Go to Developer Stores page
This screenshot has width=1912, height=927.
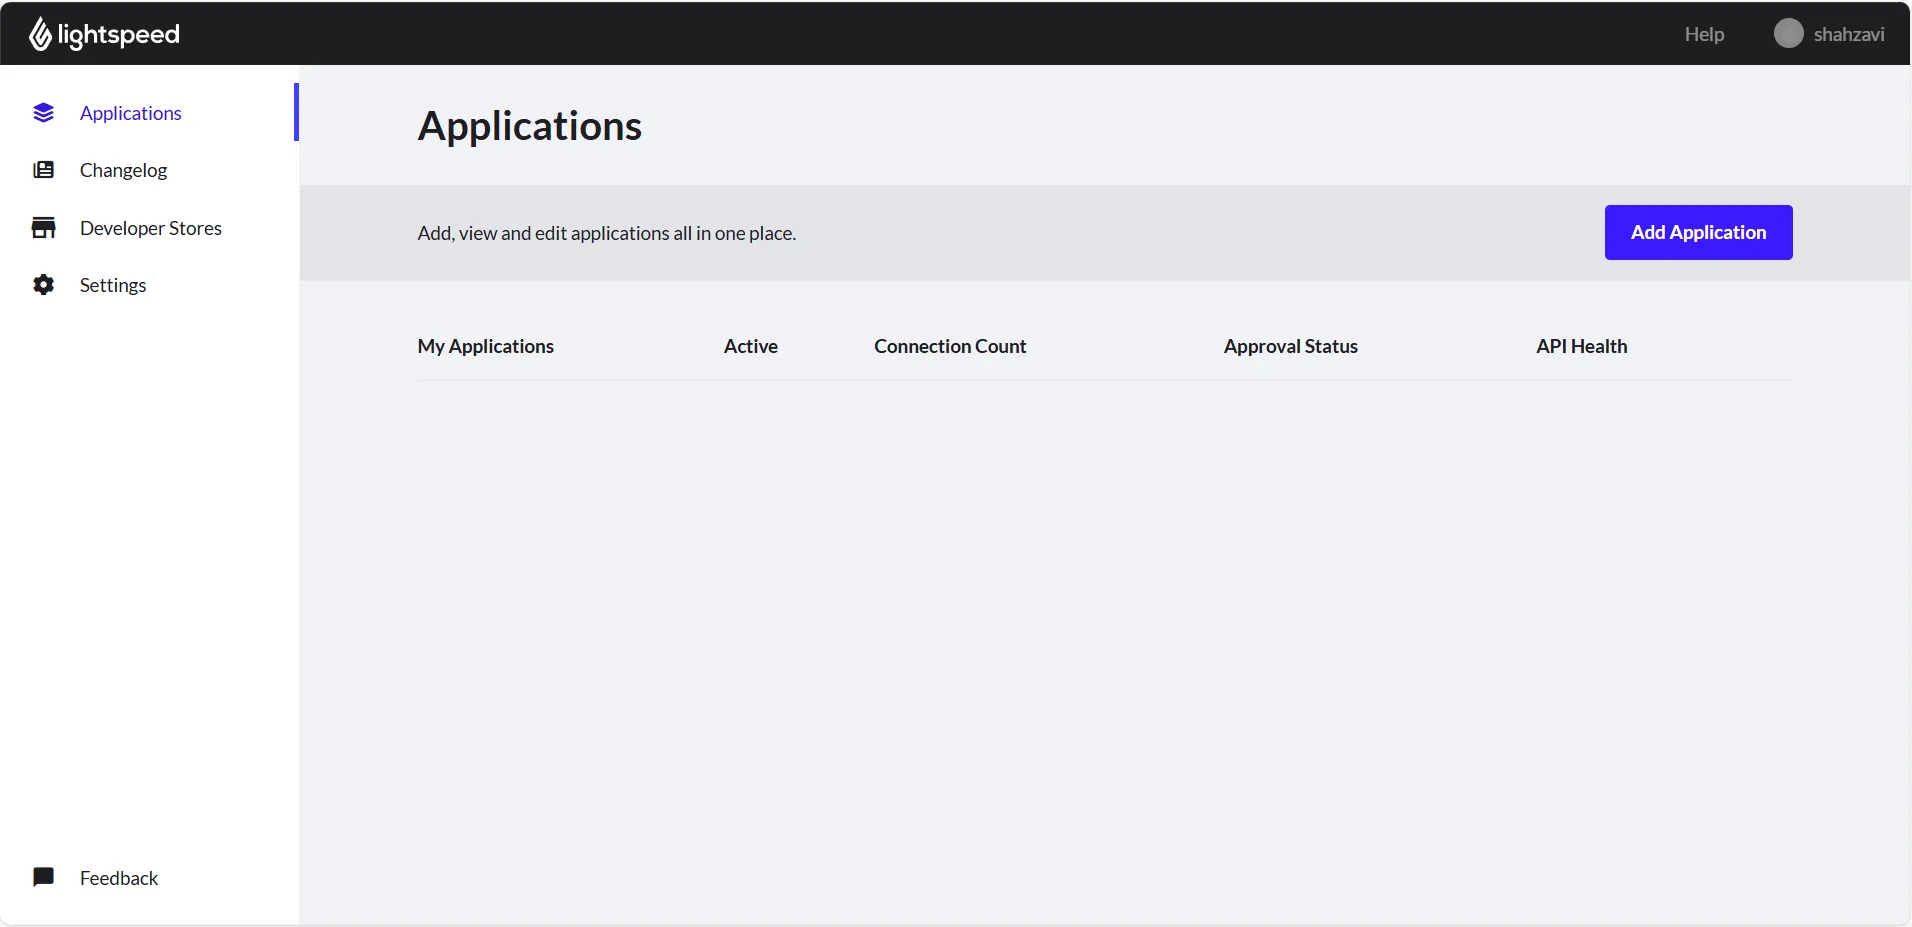[x=149, y=228]
